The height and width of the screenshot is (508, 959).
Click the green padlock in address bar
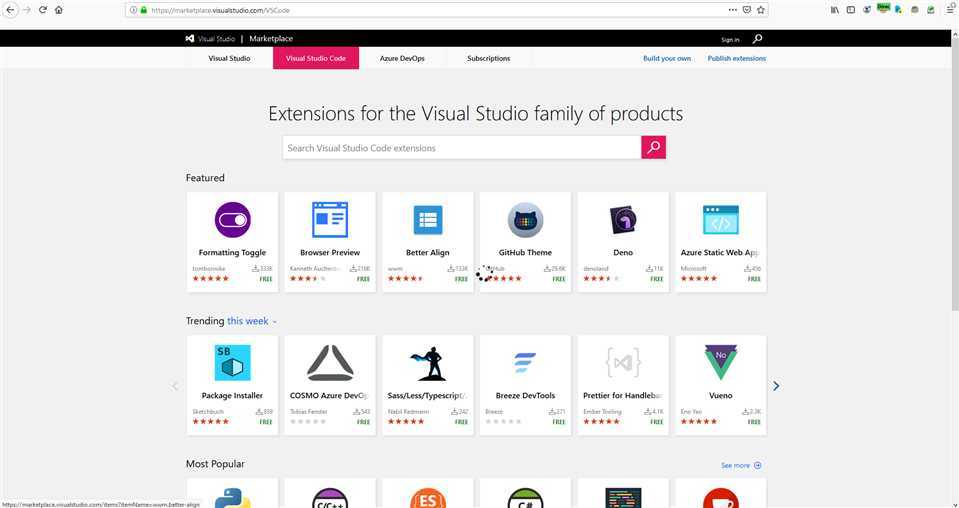144,10
